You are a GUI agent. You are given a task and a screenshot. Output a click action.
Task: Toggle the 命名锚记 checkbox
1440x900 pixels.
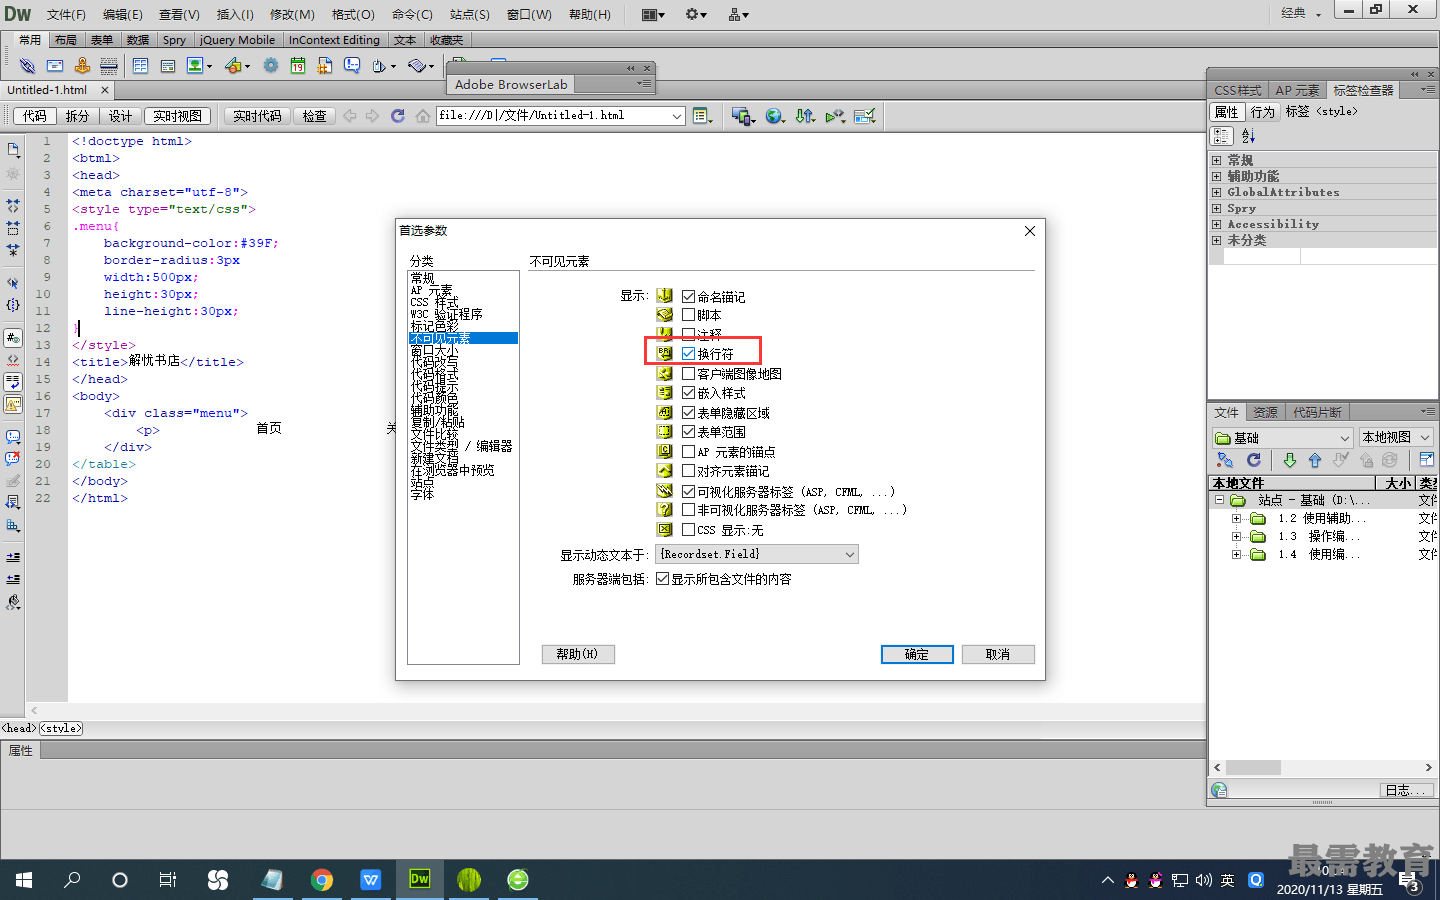688,296
